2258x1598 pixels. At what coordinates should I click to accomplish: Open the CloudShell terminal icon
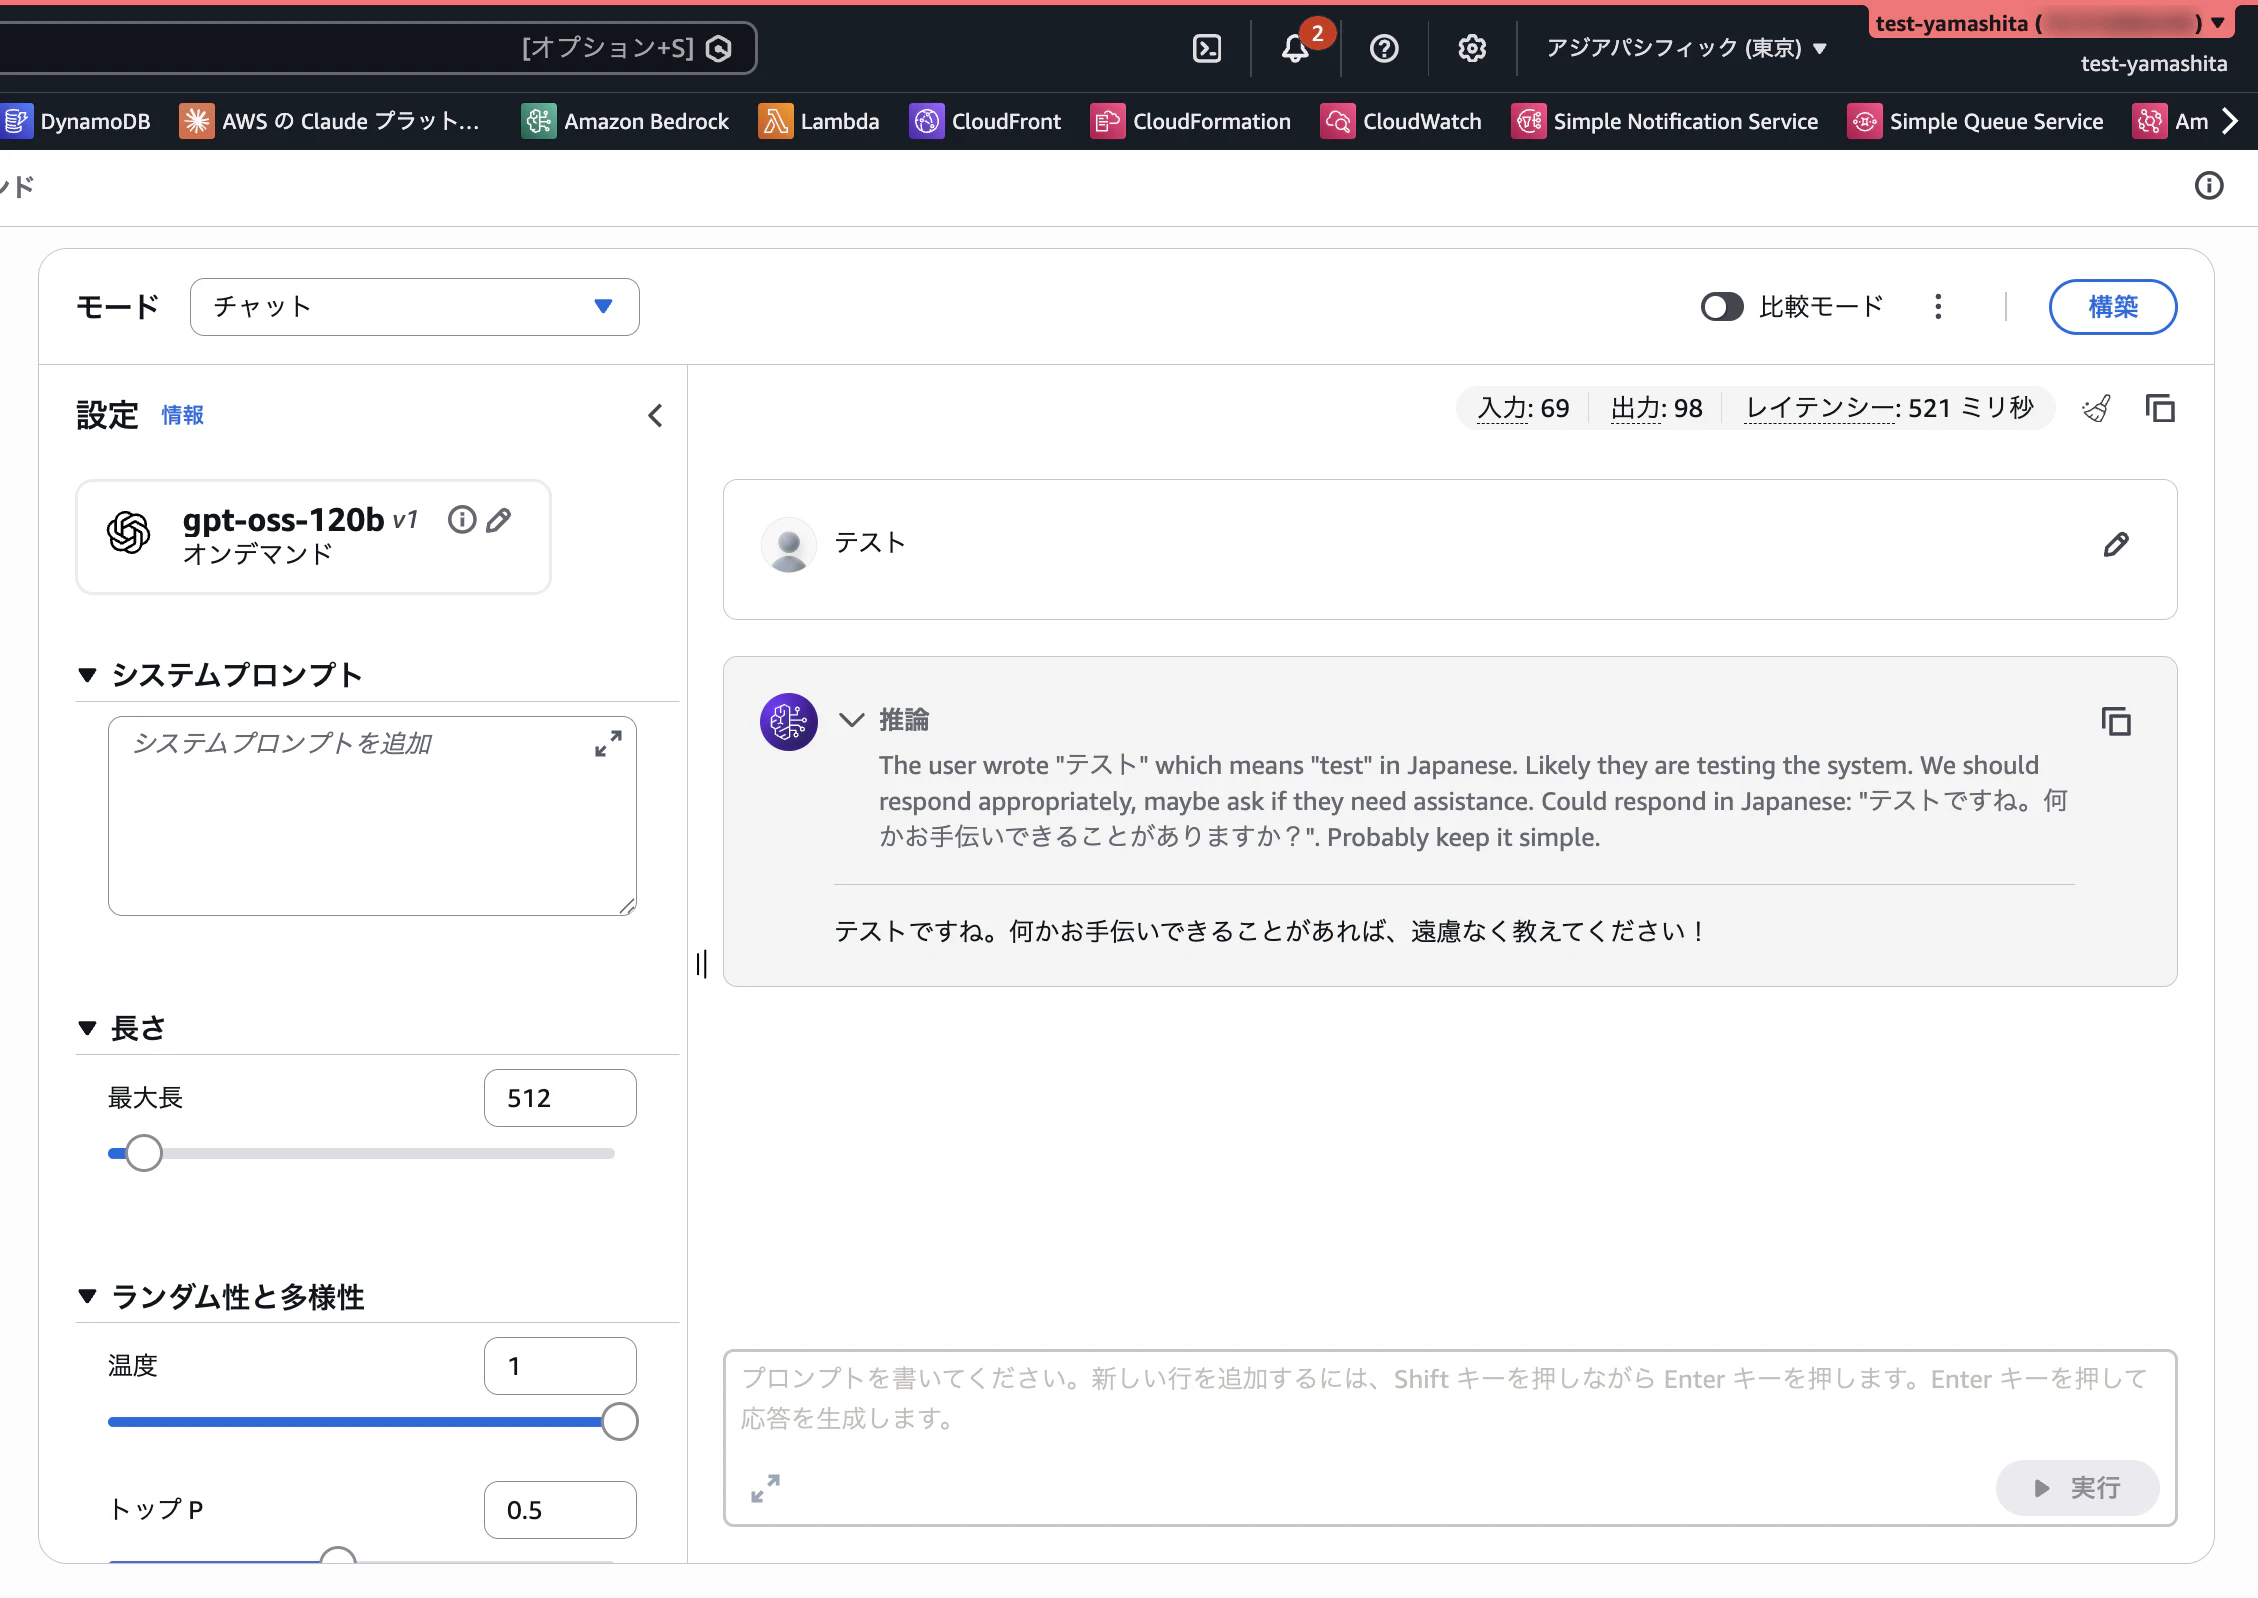(1207, 48)
